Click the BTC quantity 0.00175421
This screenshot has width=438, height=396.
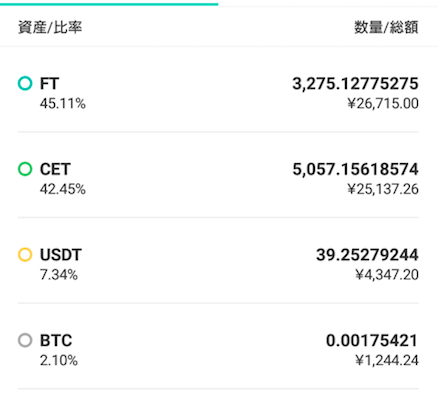click(372, 340)
